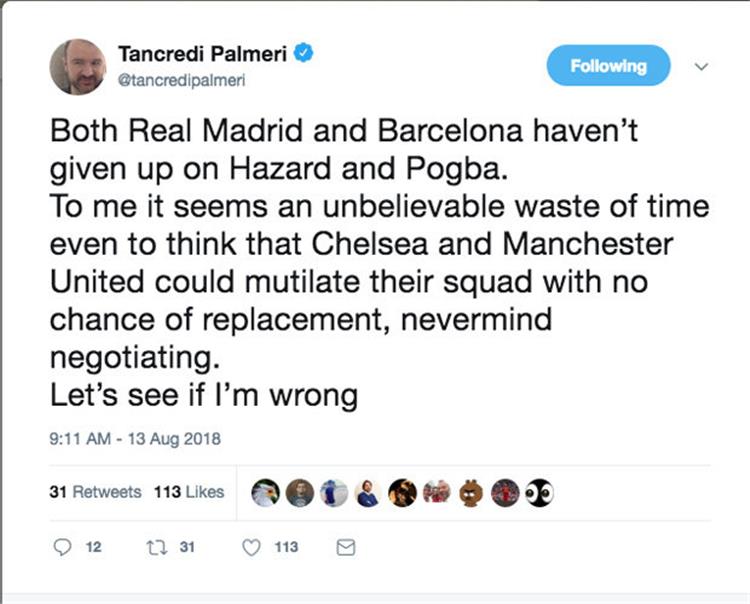This screenshot has width=750, height=604.
Task: Click the red-shirted liker avatar, second from last
Action: click(x=505, y=492)
